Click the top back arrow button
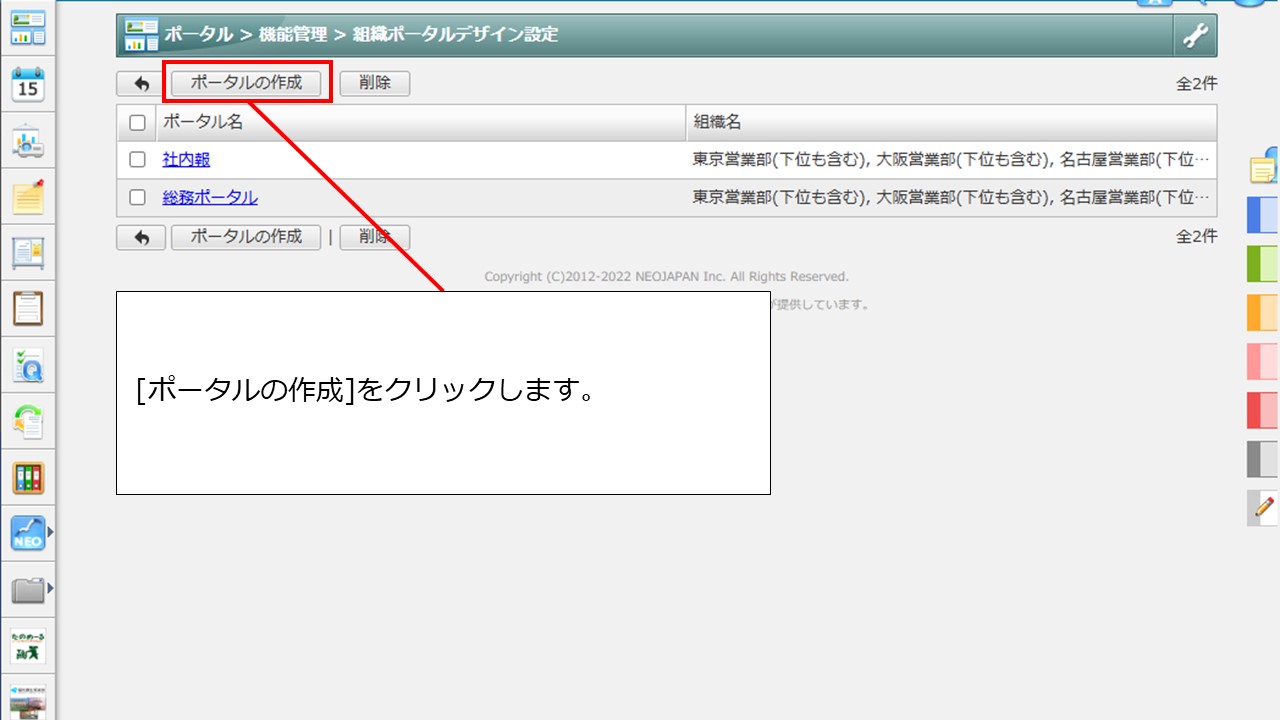1280x720 pixels. pyautogui.click(x=141, y=84)
